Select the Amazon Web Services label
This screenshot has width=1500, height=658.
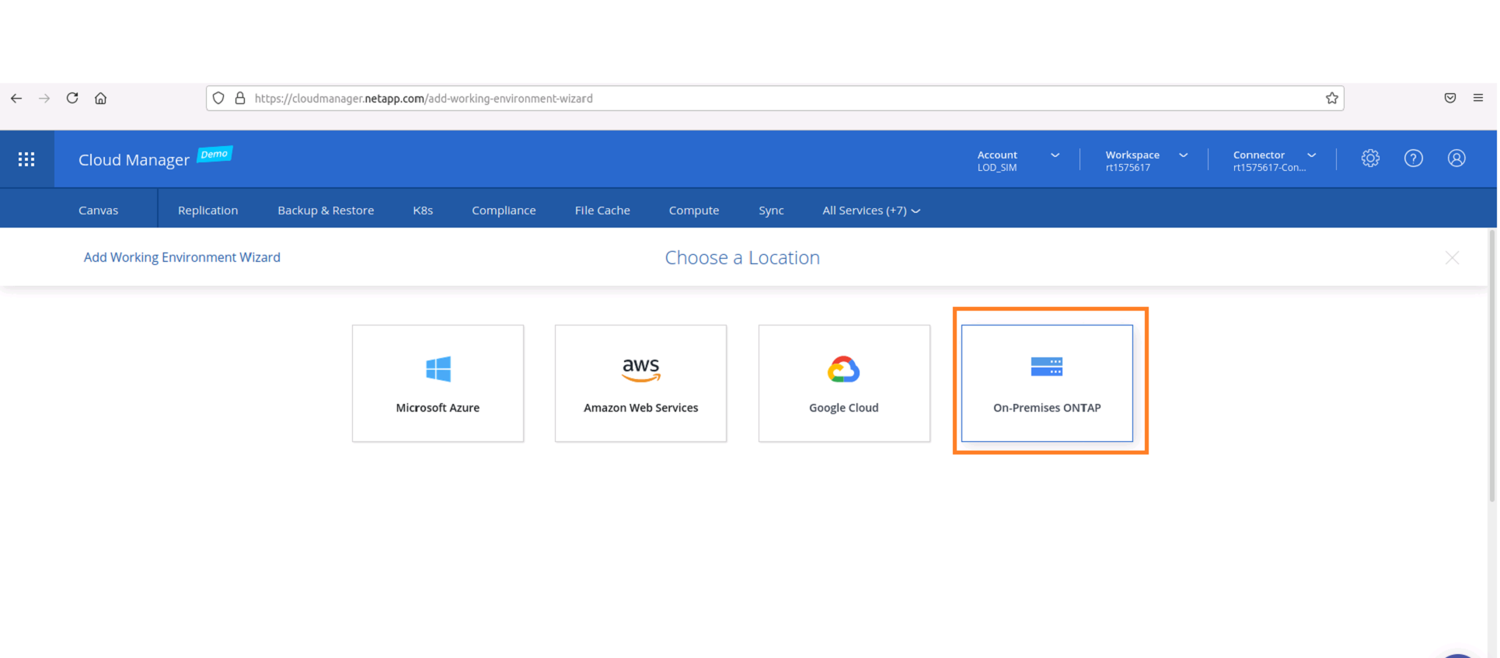point(641,408)
